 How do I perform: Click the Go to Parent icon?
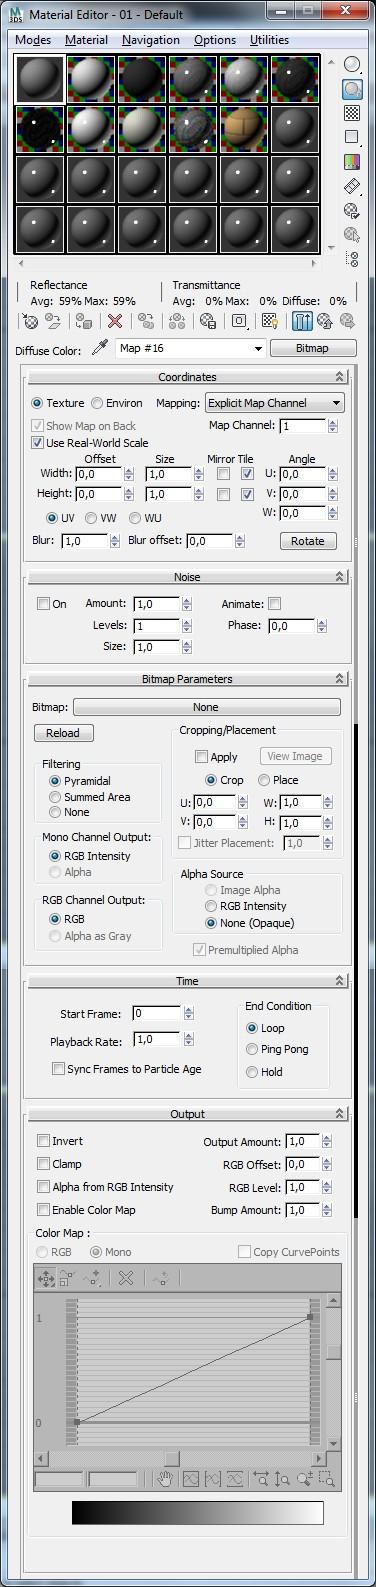pyautogui.click(x=325, y=321)
